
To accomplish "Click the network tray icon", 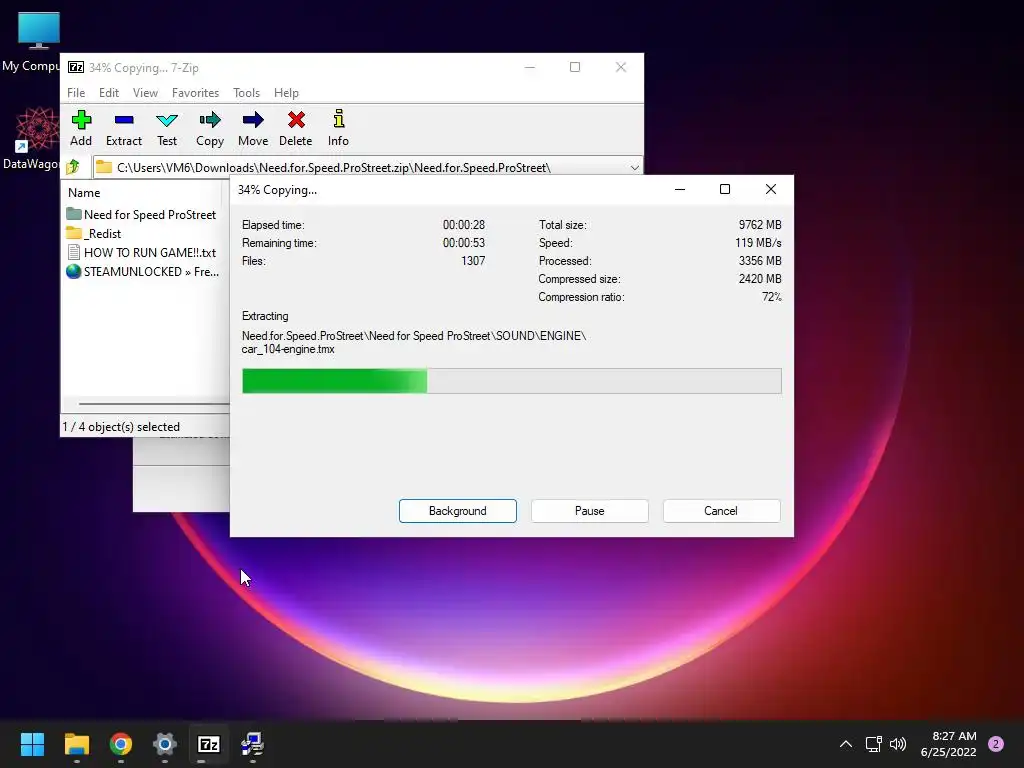I will (873, 744).
